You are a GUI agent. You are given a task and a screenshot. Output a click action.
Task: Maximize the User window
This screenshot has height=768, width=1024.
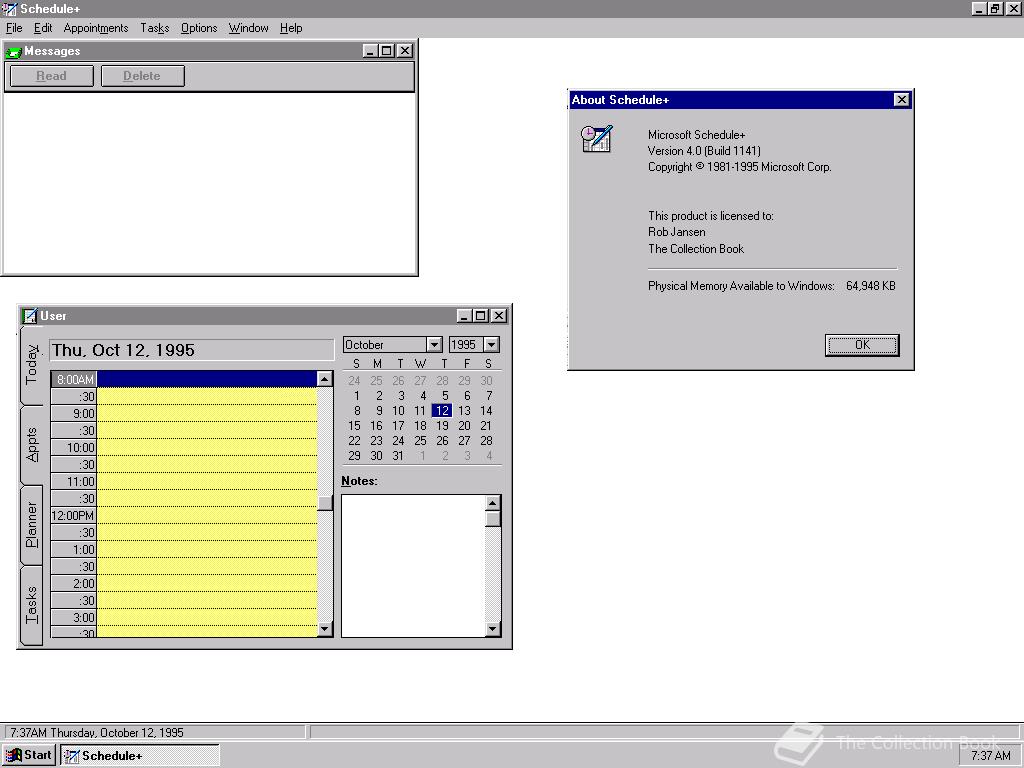[481, 316]
